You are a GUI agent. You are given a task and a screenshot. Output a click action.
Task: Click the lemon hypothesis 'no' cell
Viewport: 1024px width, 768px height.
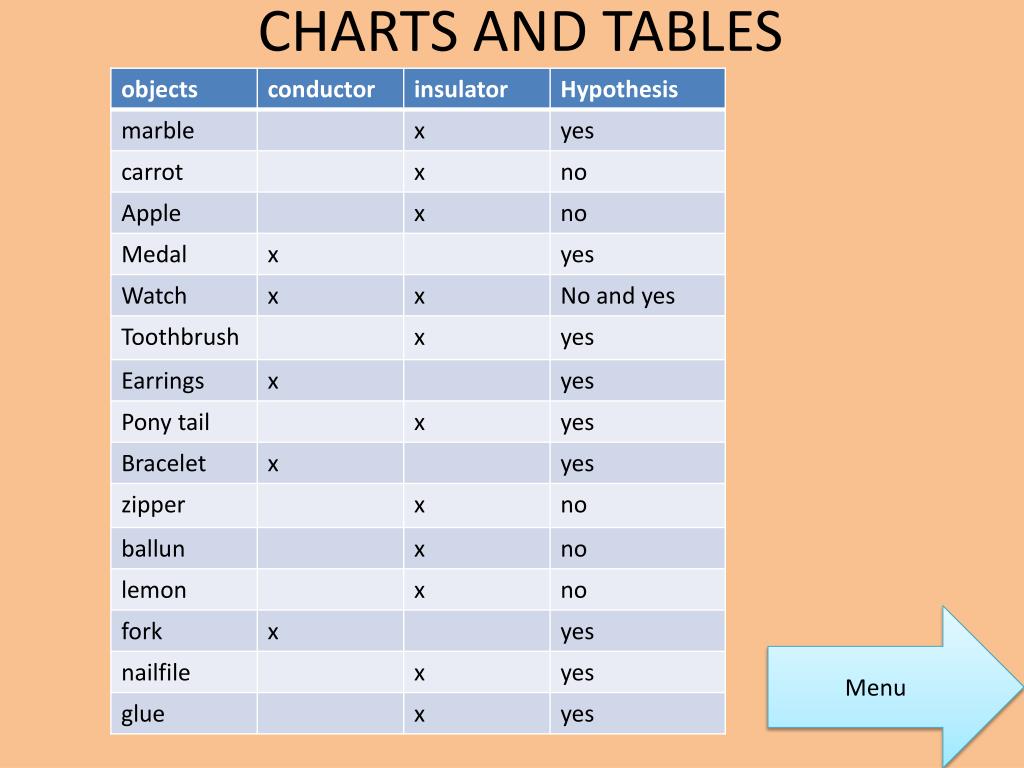pyautogui.click(x=637, y=590)
